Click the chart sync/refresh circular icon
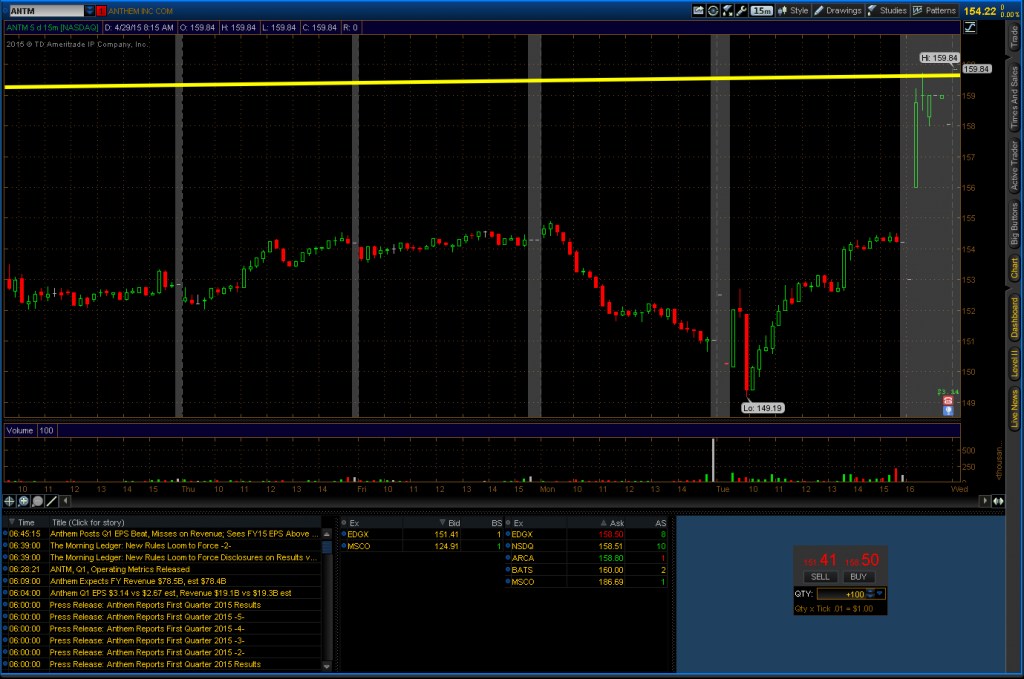1024x679 pixels. [713, 10]
